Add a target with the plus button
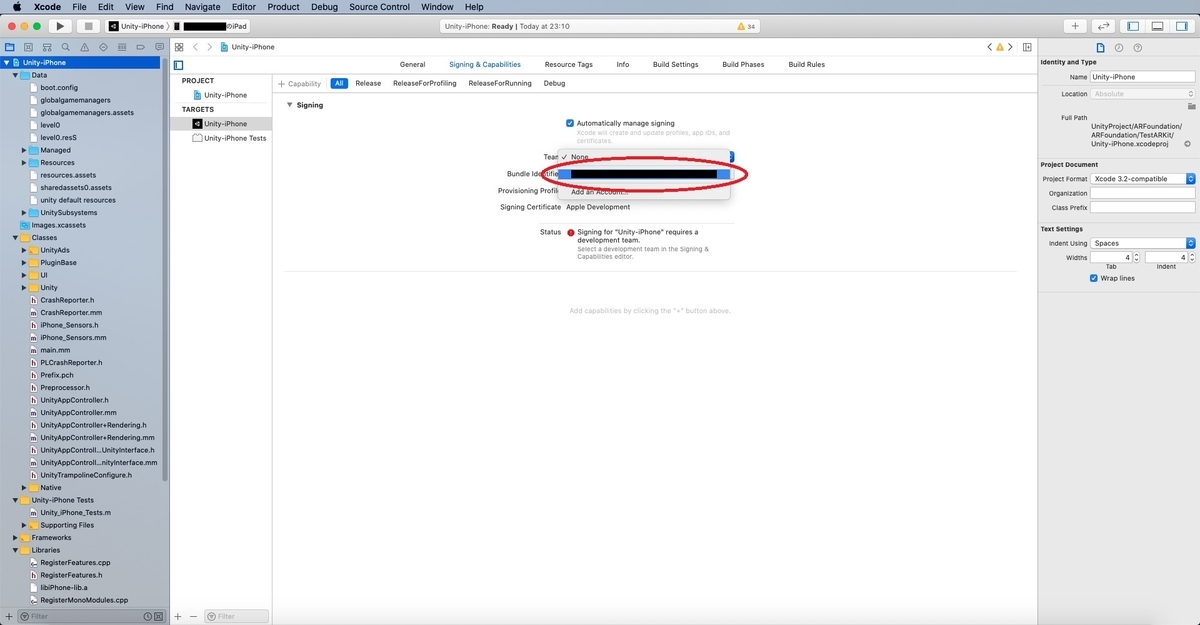This screenshot has height=625, width=1200. click(178, 616)
